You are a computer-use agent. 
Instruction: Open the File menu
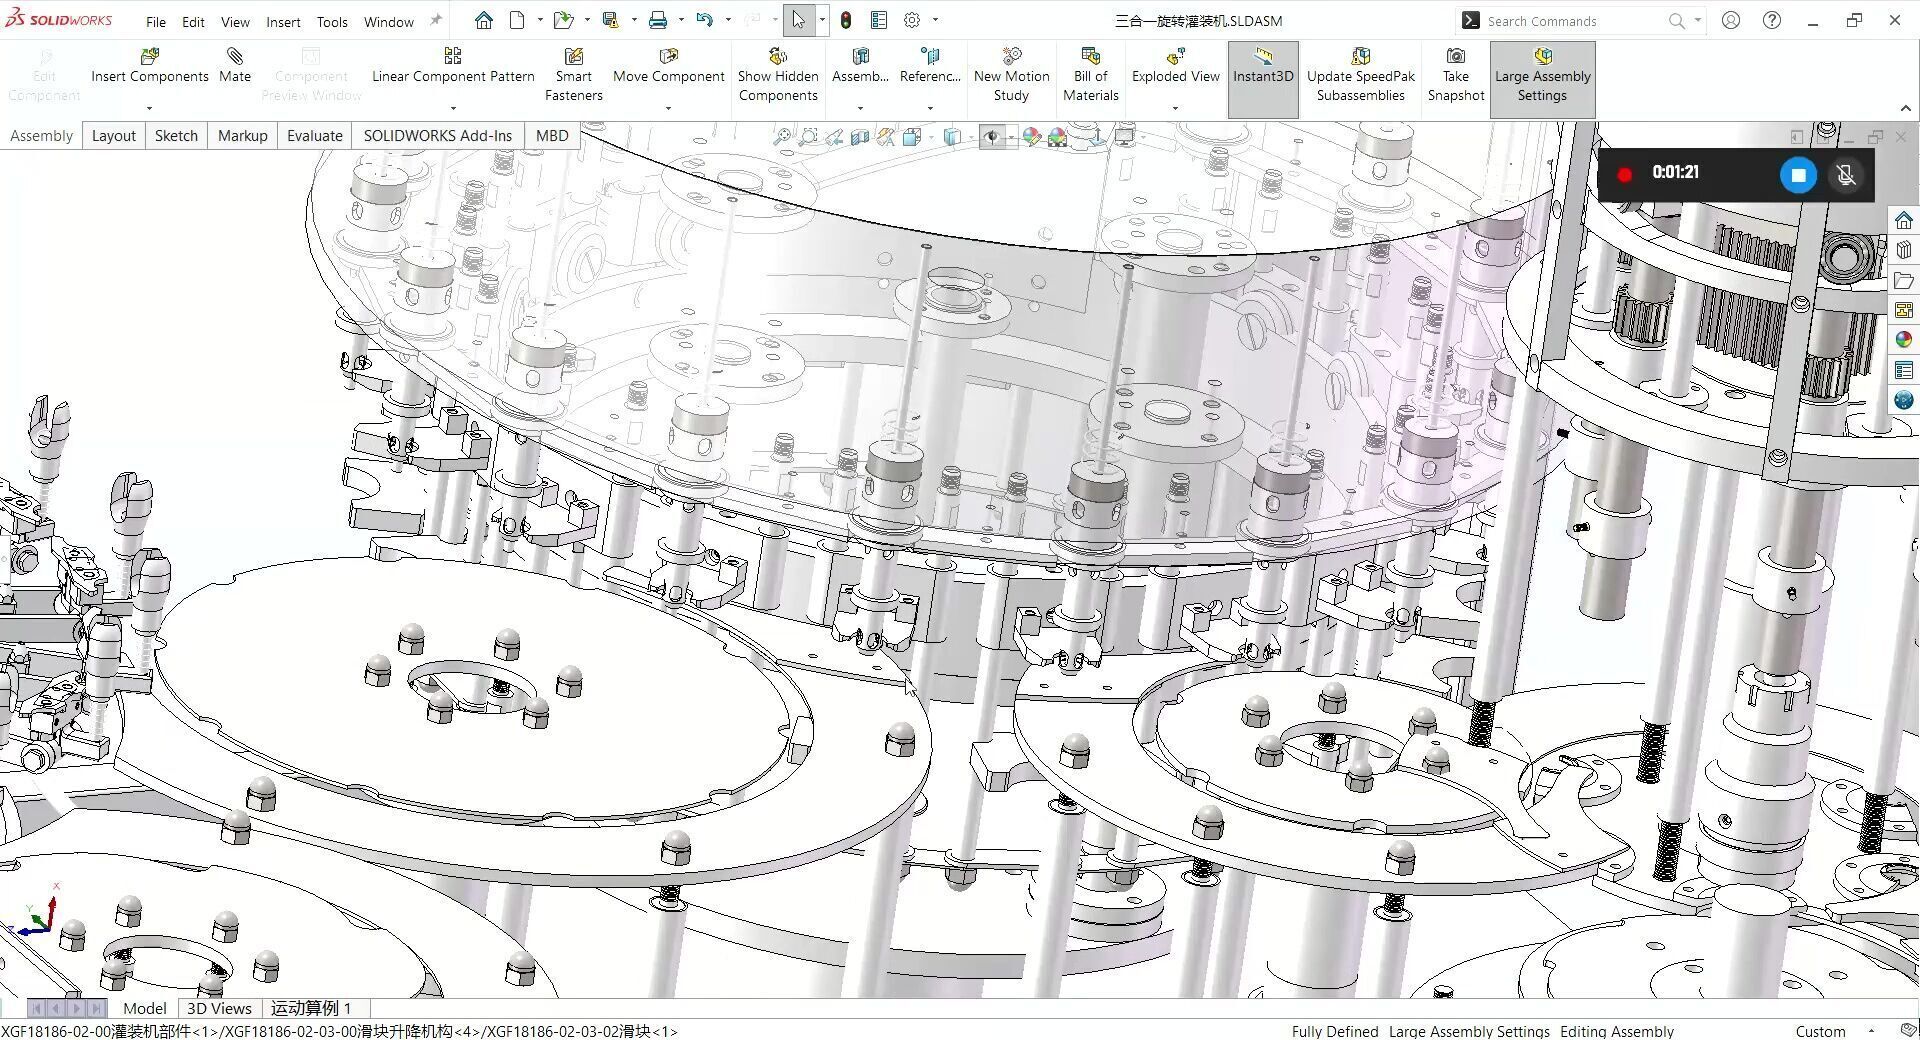tap(156, 21)
